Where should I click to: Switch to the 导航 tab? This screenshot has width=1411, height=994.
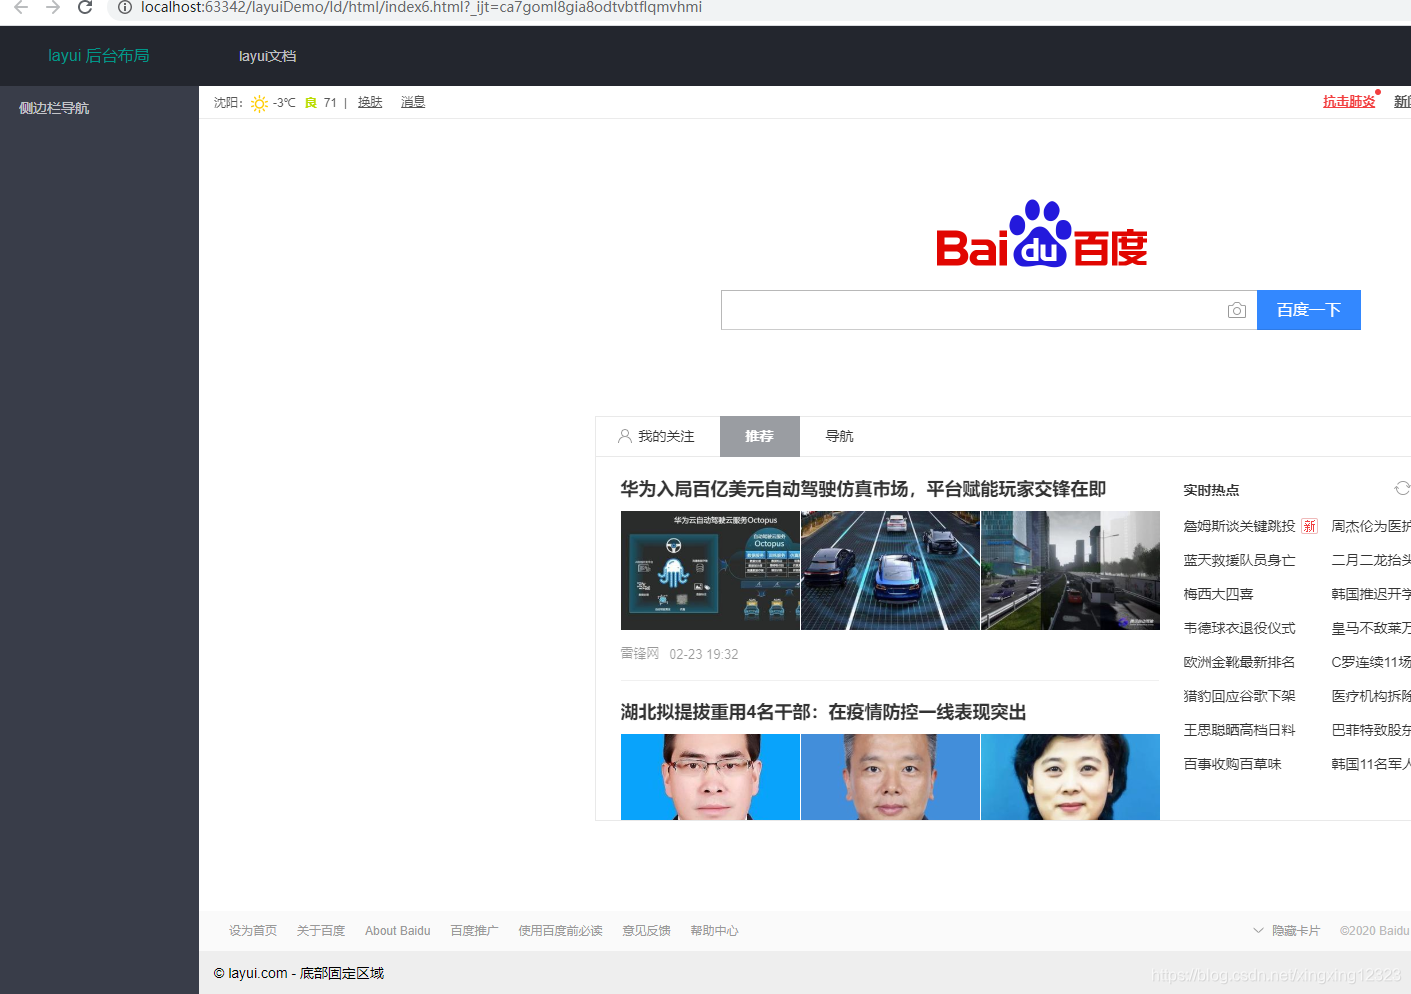click(839, 436)
